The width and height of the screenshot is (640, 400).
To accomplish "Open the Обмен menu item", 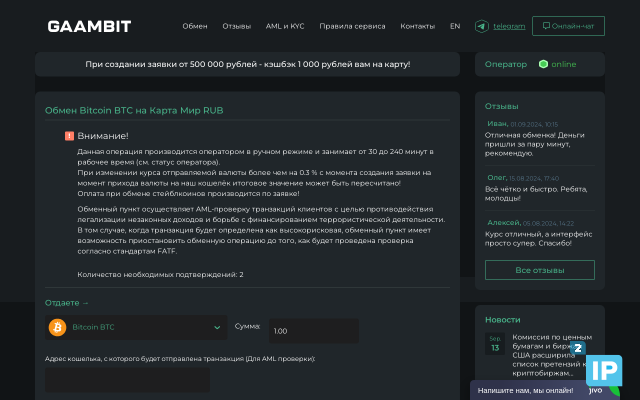I will pyautogui.click(x=195, y=26).
